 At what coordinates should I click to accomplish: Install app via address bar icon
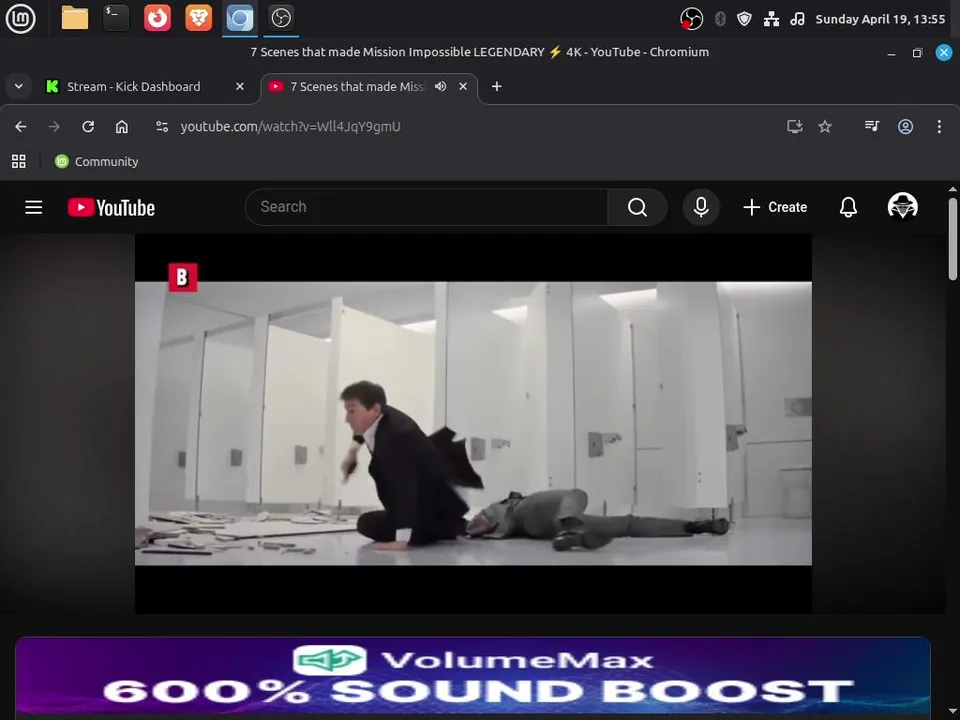(x=795, y=127)
